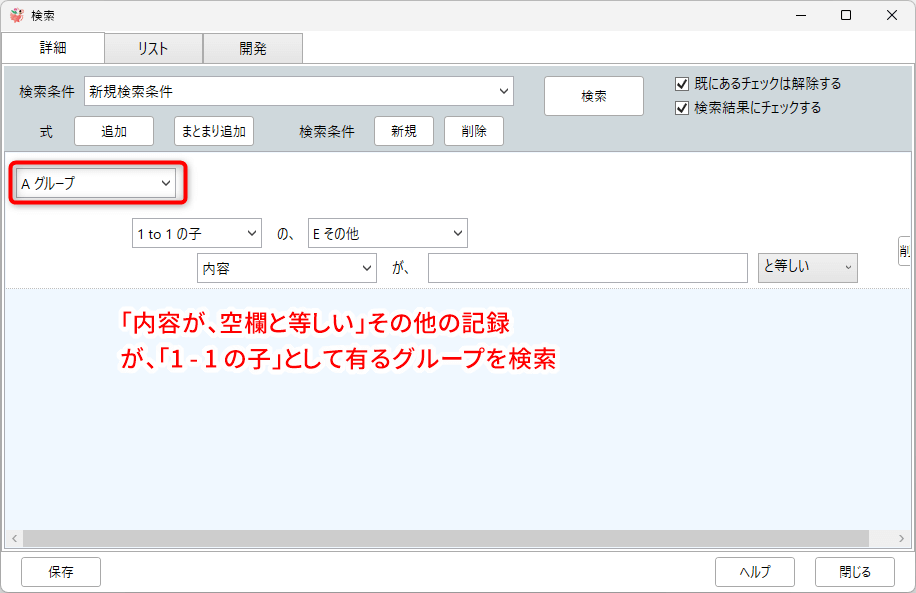Viewport: 916px width, 593px height.
Task: Open the E その他 dropdown
Action: [x=387, y=234]
